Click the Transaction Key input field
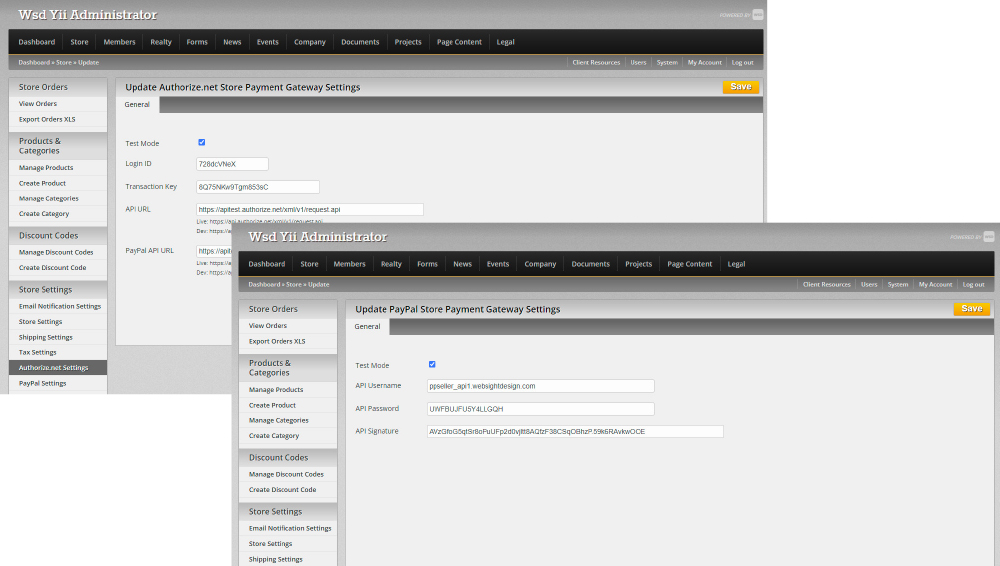Image resolution: width=1000 pixels, height=566 pixels. (258, 187)
